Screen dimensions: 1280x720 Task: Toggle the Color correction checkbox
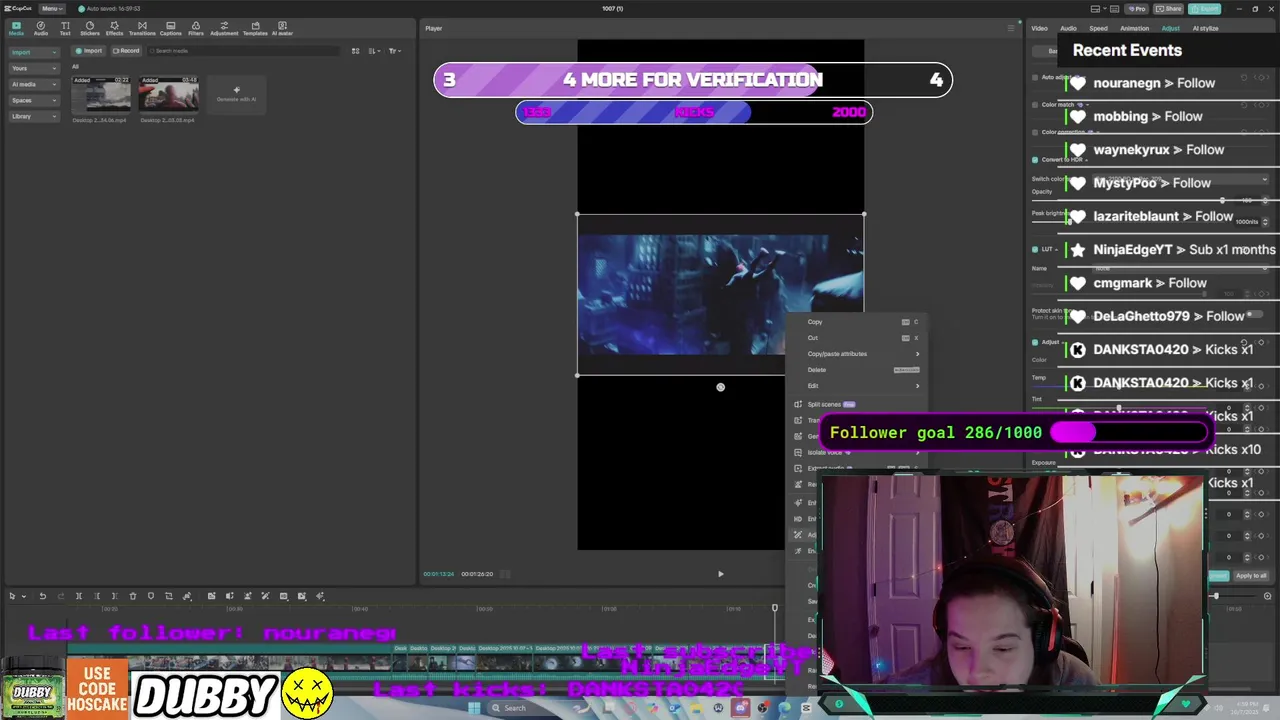(x=1035, y=132)
